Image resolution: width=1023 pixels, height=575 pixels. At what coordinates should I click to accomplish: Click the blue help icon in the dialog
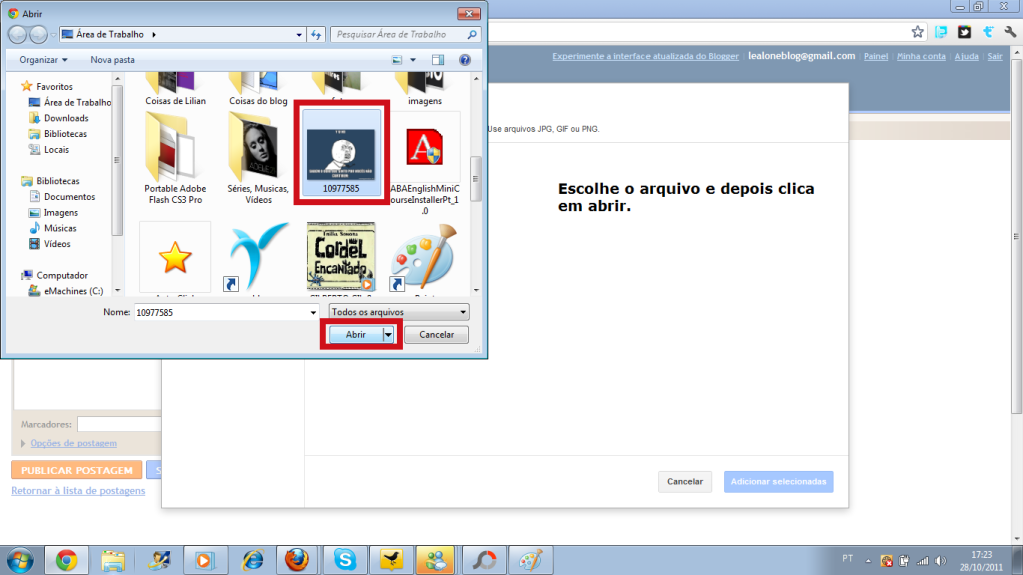pyautogui.click(x=465, y=60)
